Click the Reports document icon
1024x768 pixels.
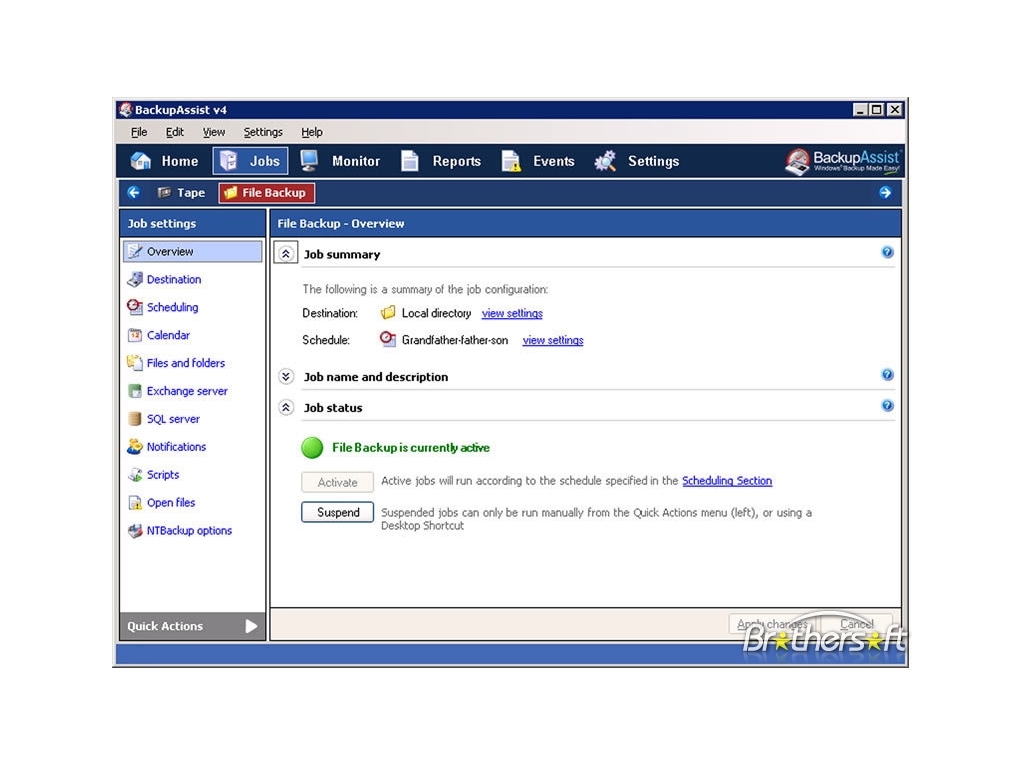click(409, 161)
